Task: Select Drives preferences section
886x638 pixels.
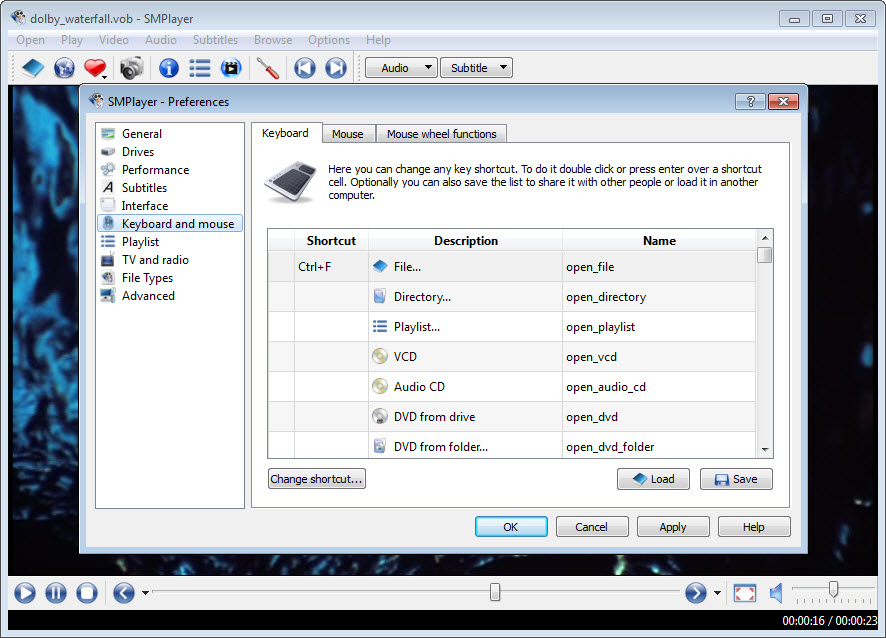Action: [170, 152]
